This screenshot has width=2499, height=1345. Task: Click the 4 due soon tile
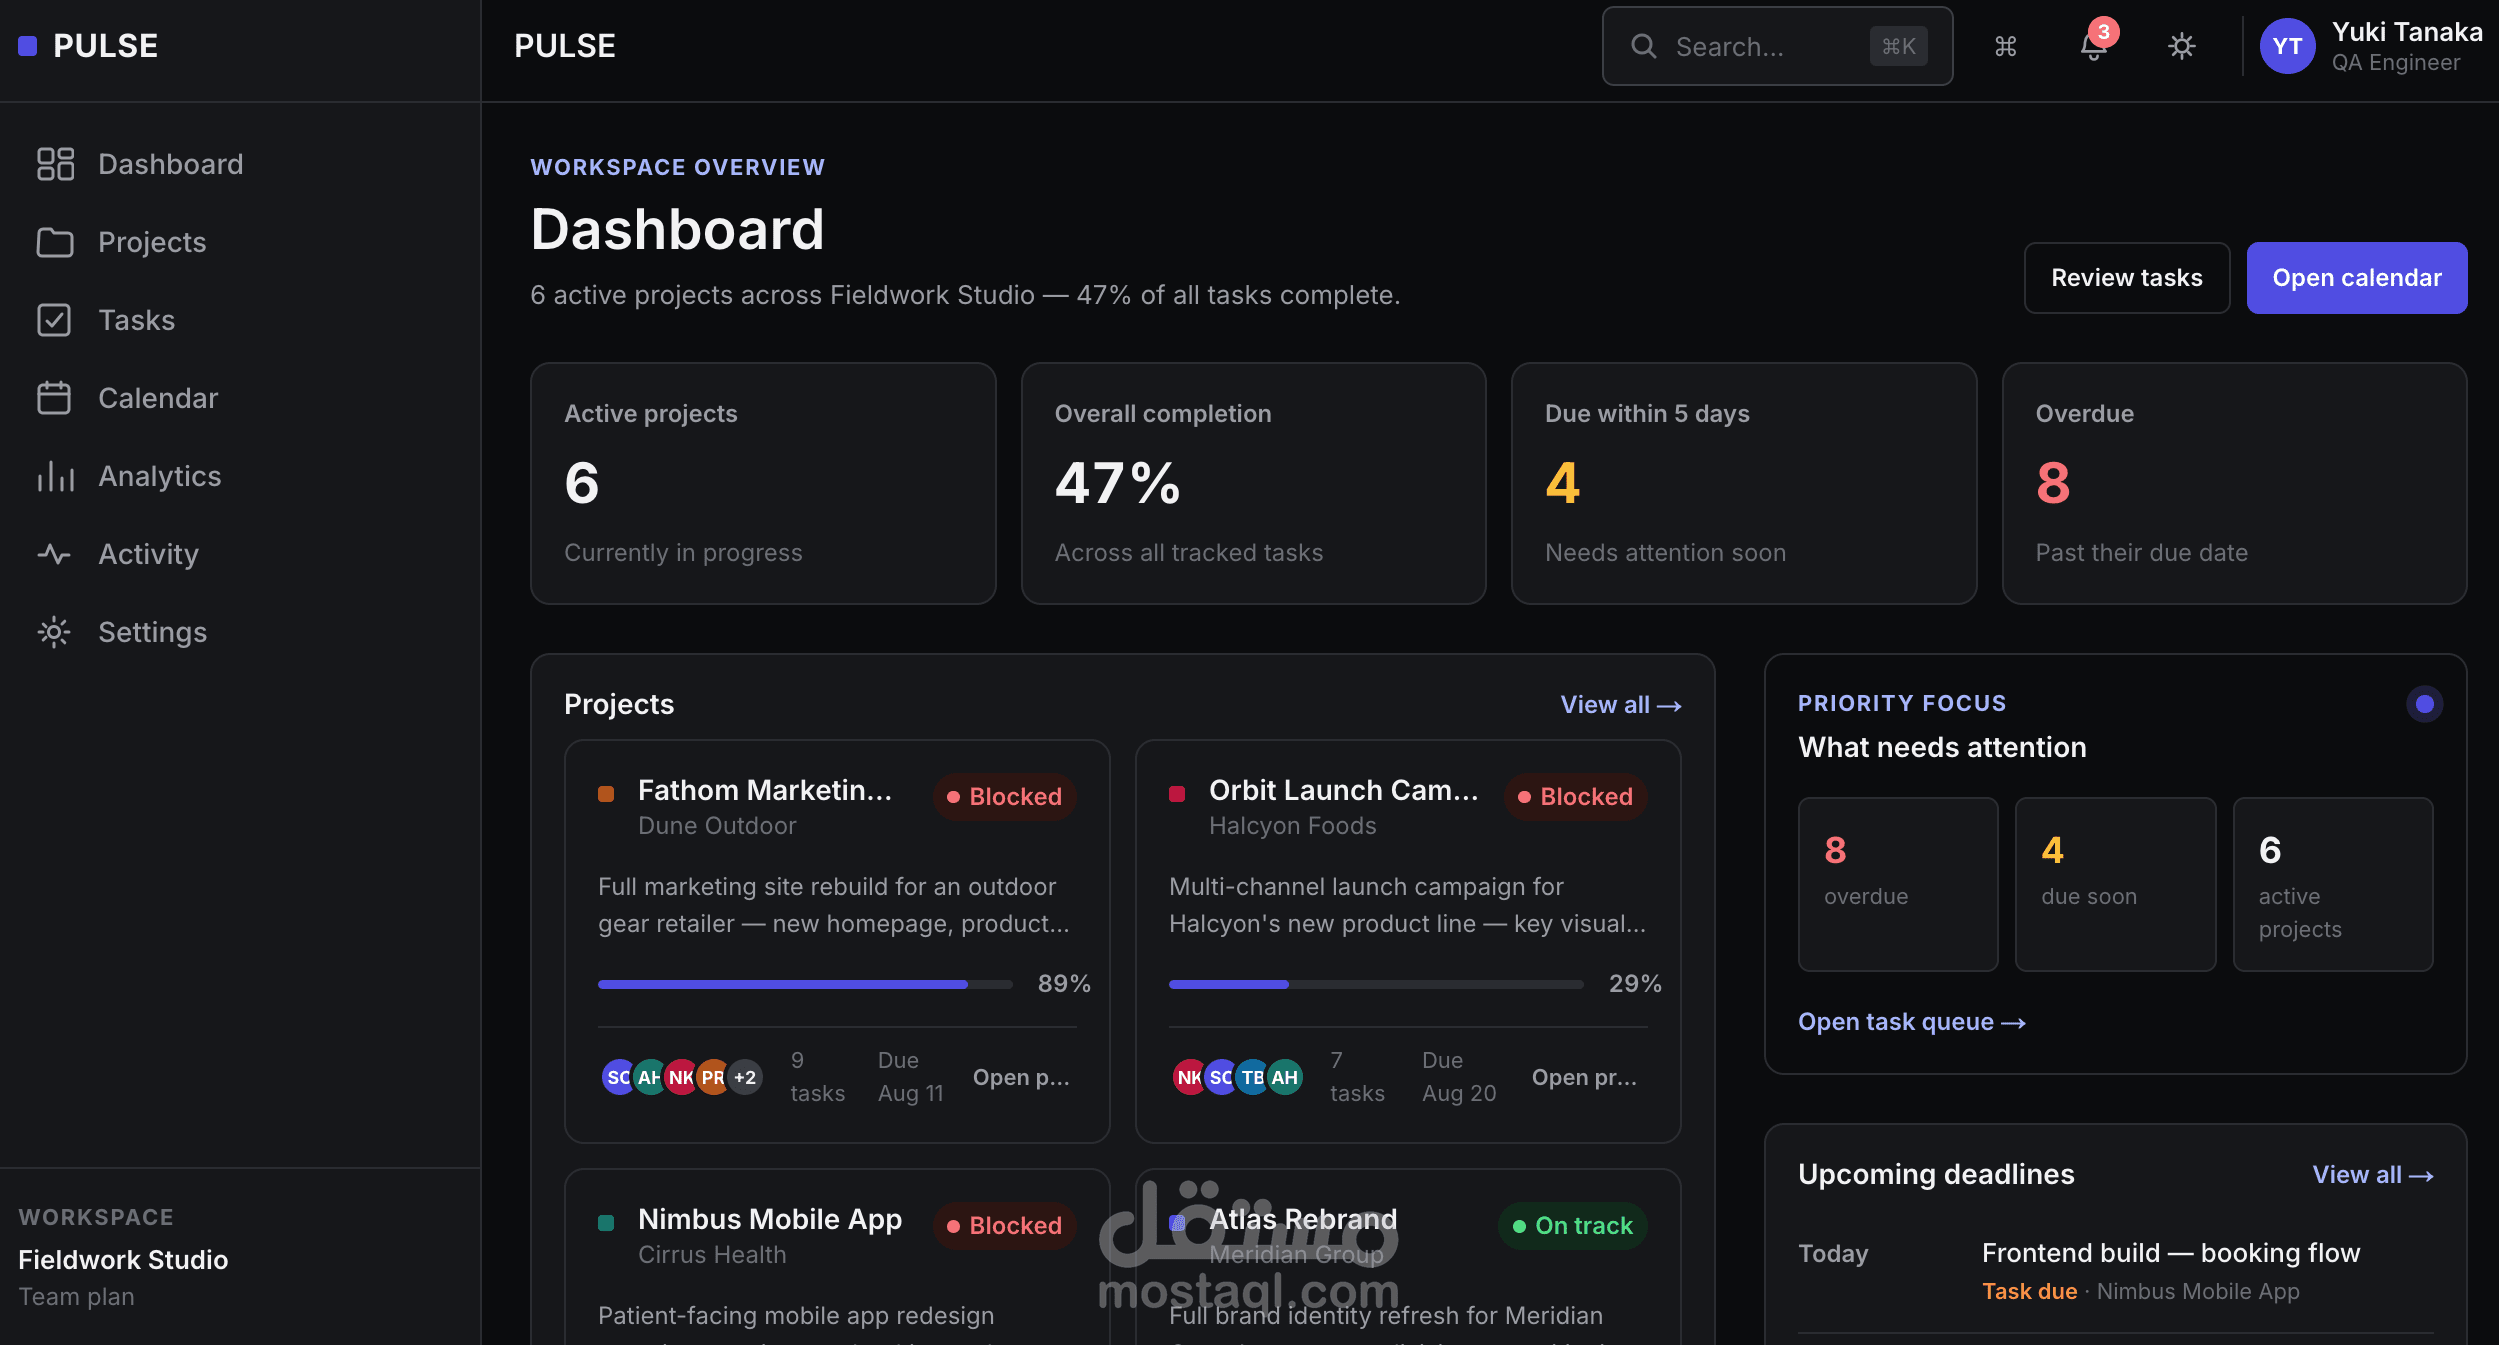tap(2115, 884)
